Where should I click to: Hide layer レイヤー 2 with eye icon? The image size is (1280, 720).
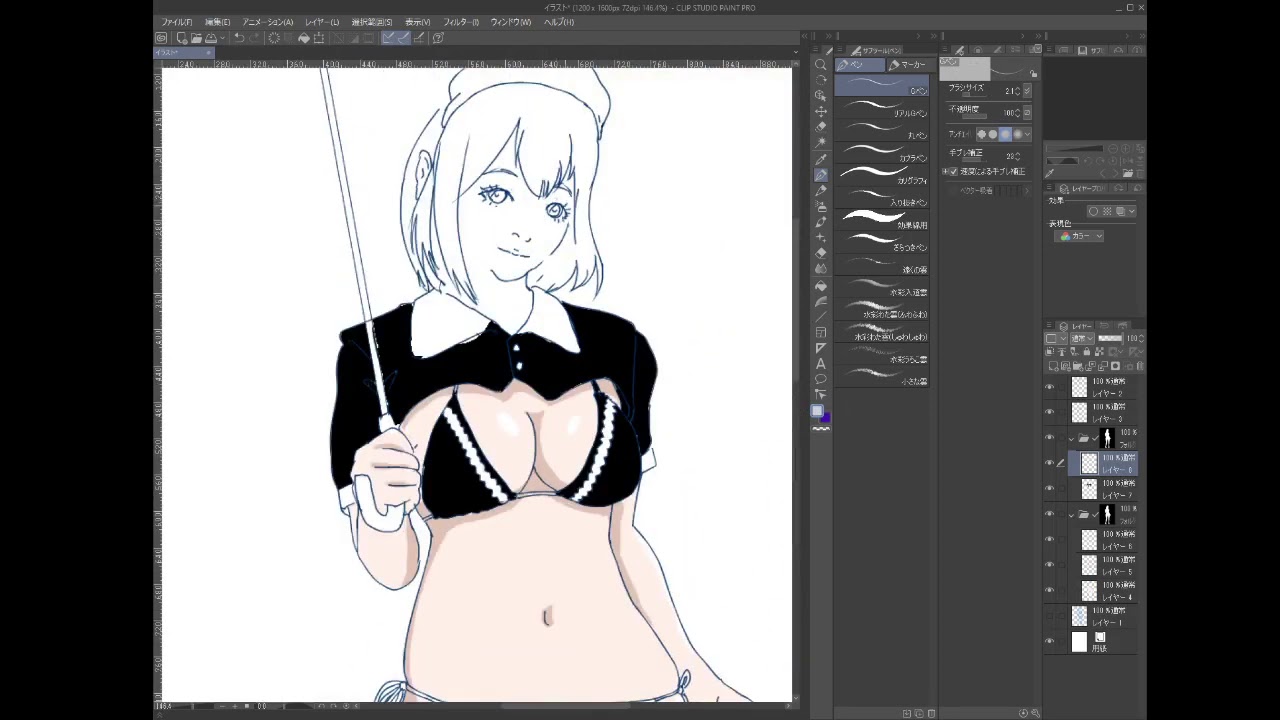click(1049, 387)
